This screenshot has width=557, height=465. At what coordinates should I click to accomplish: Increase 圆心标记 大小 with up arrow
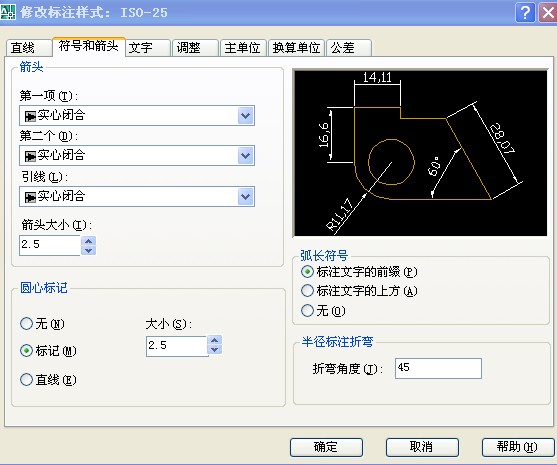coord(215,341)
